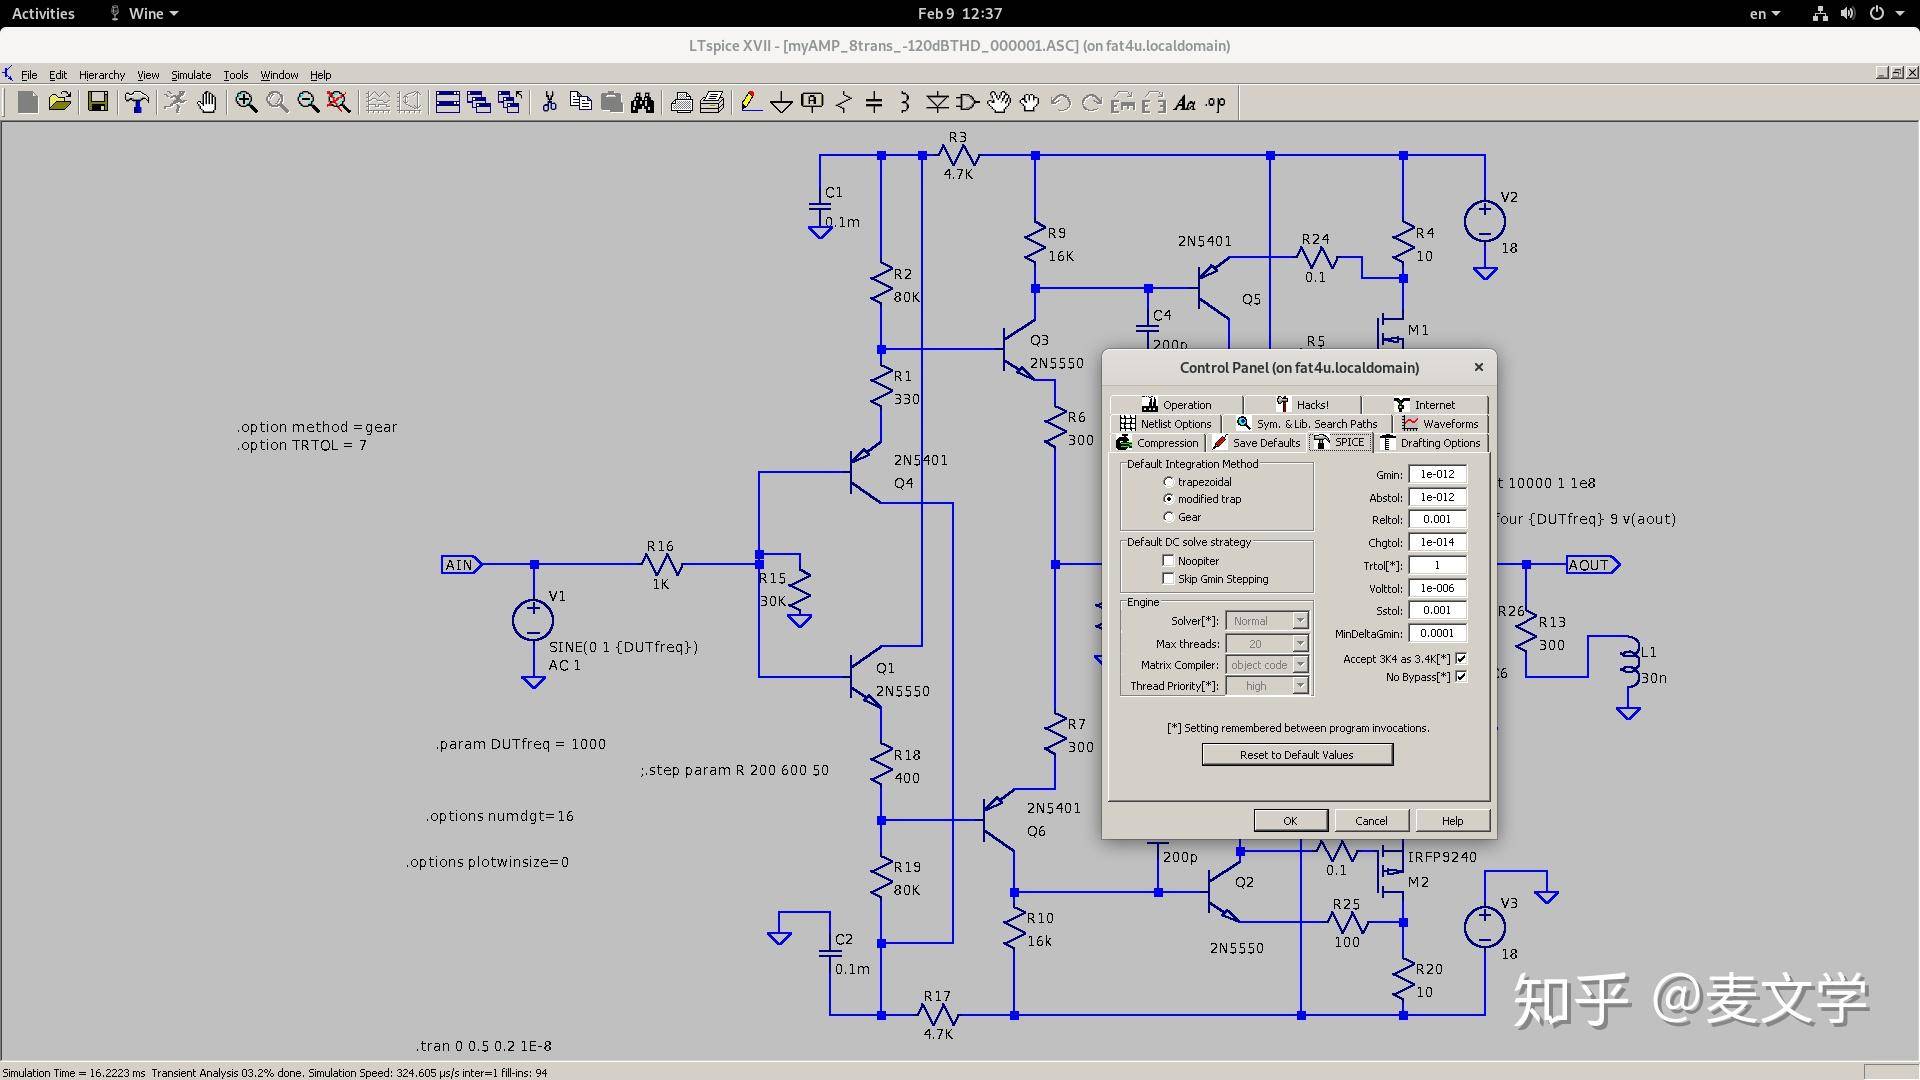Open Help from Control Panel dialog
This screenshot has width=1920, height=1080.
click(1452, 821)
